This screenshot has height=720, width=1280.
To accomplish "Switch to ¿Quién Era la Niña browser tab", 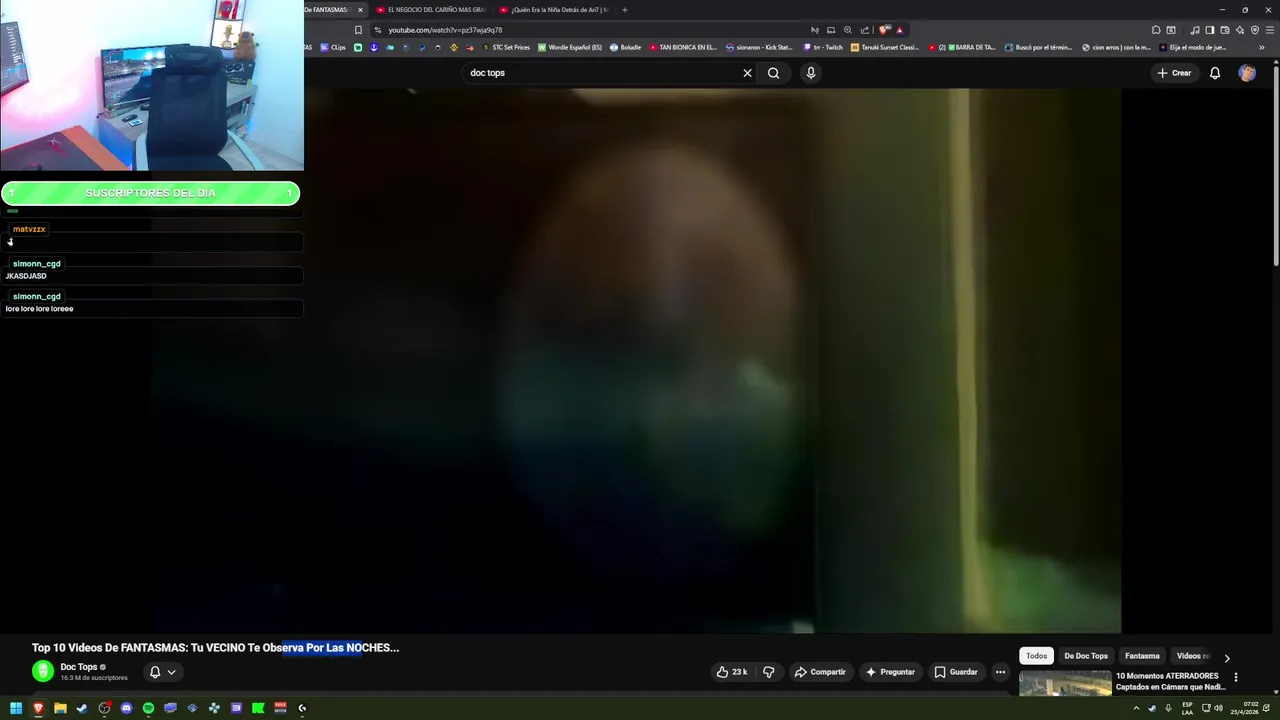I will point(553,10).
